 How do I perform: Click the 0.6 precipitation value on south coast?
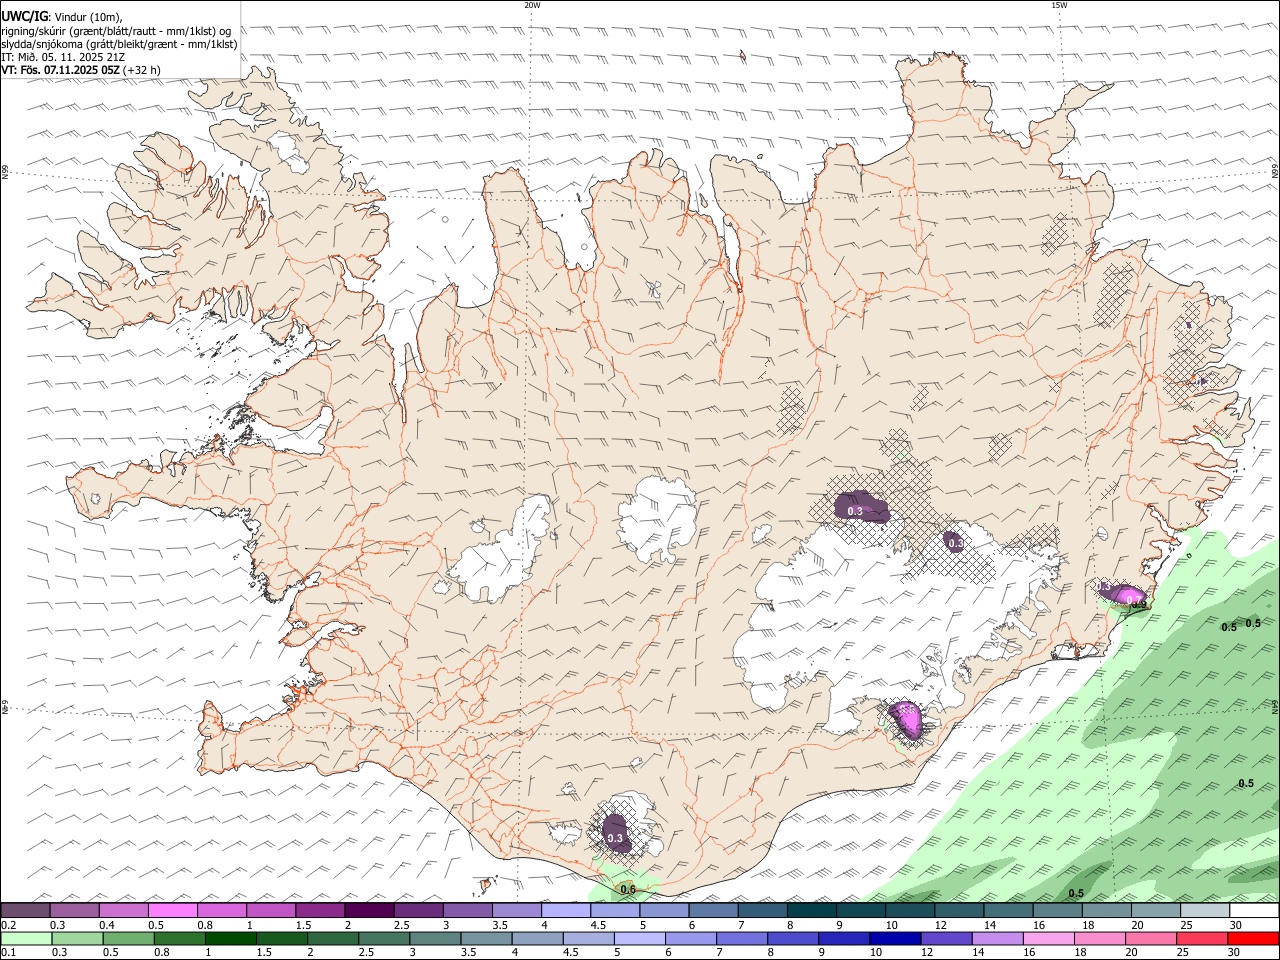tap(628, 889)
